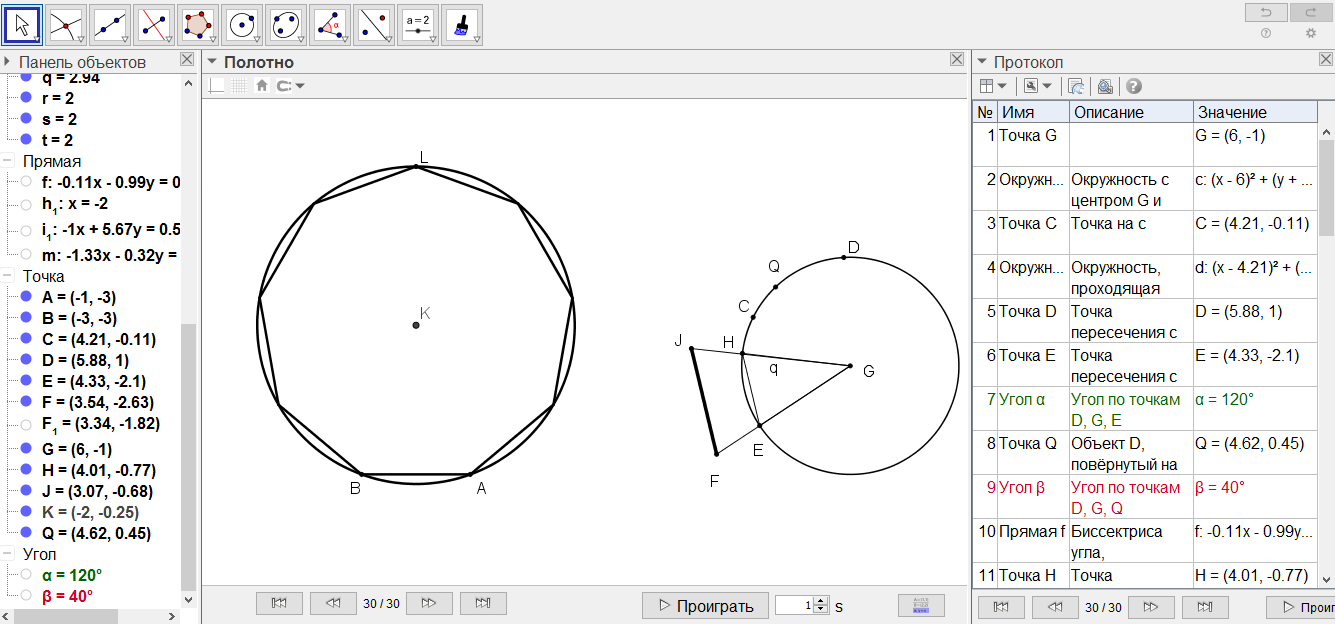Collapse the Прямая group in tree

point(8,161)
